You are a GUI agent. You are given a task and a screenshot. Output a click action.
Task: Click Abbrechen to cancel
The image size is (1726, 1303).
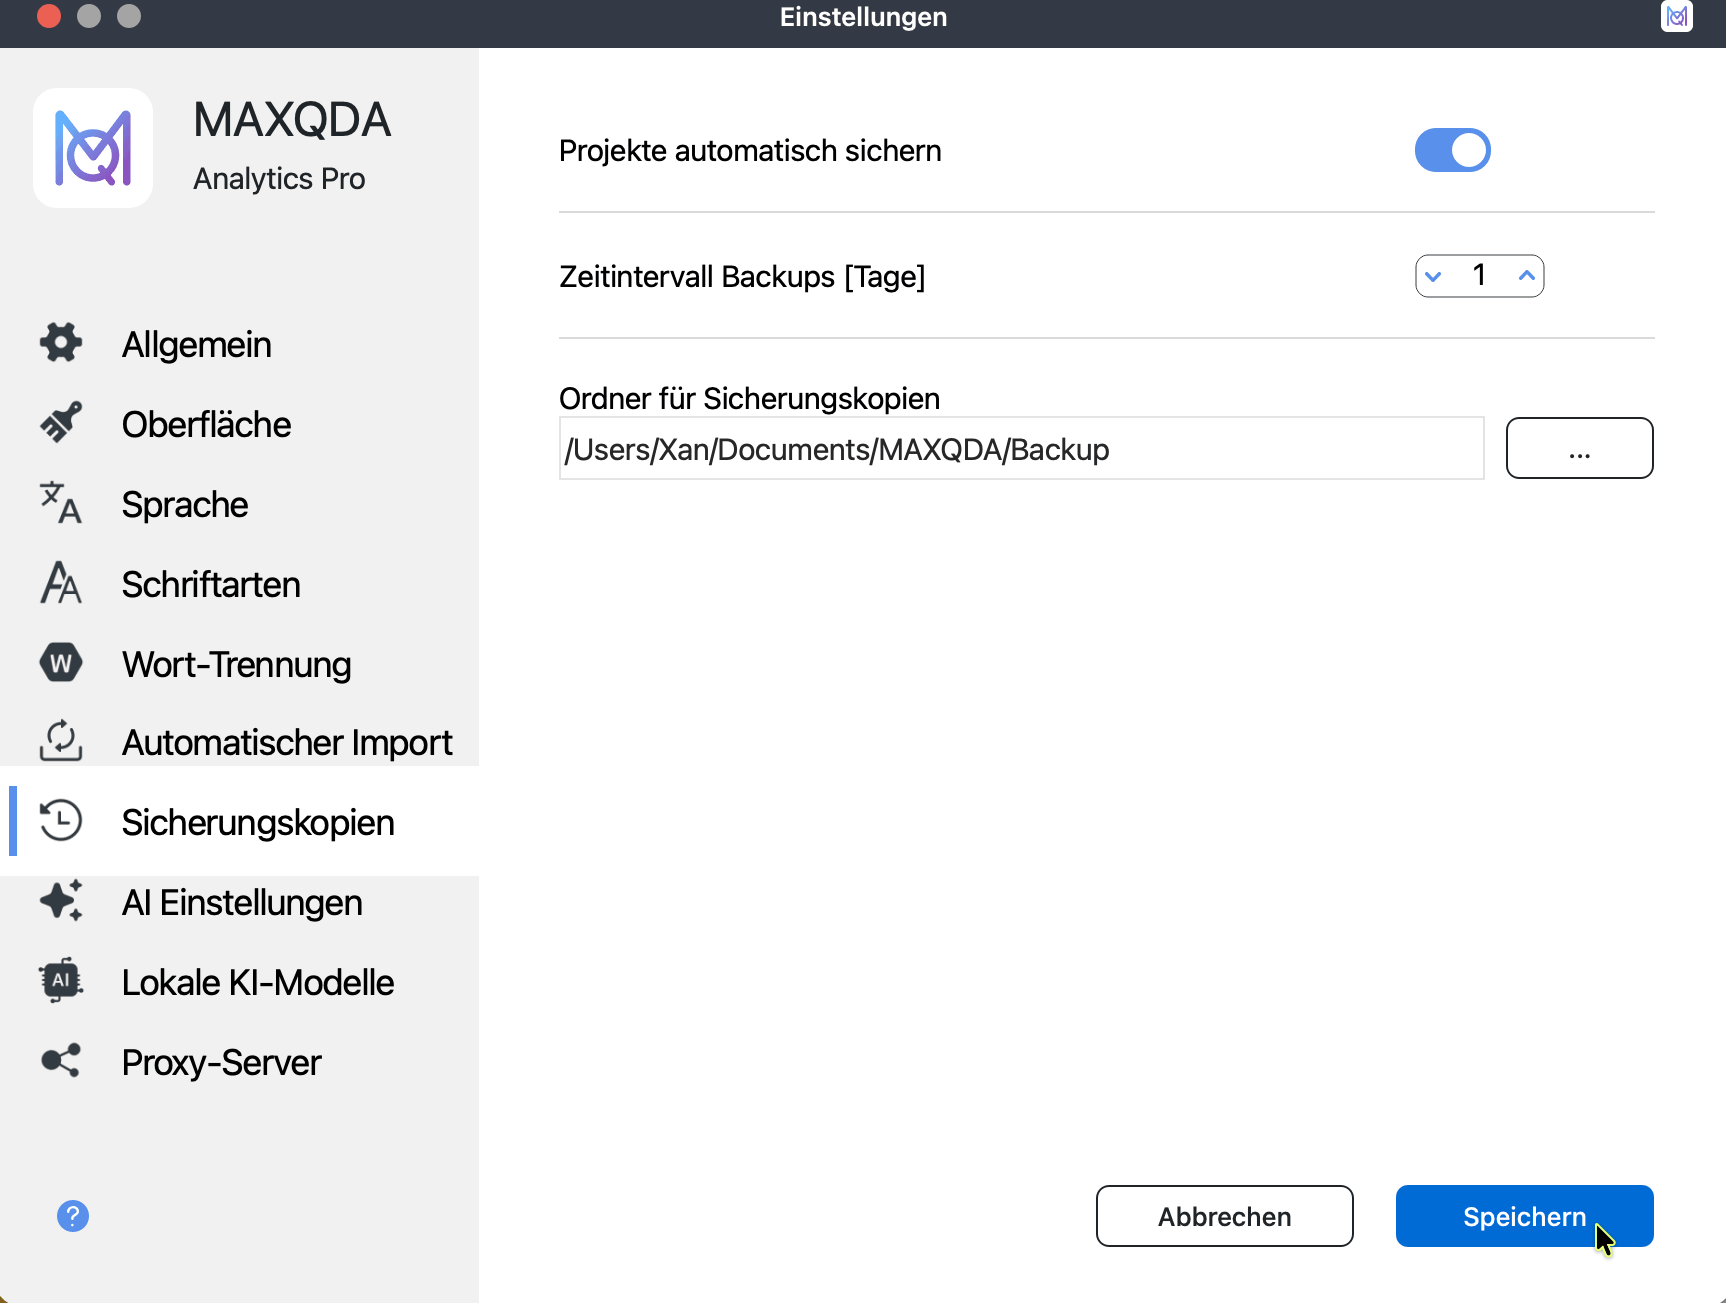(x=1224, y=1216)
